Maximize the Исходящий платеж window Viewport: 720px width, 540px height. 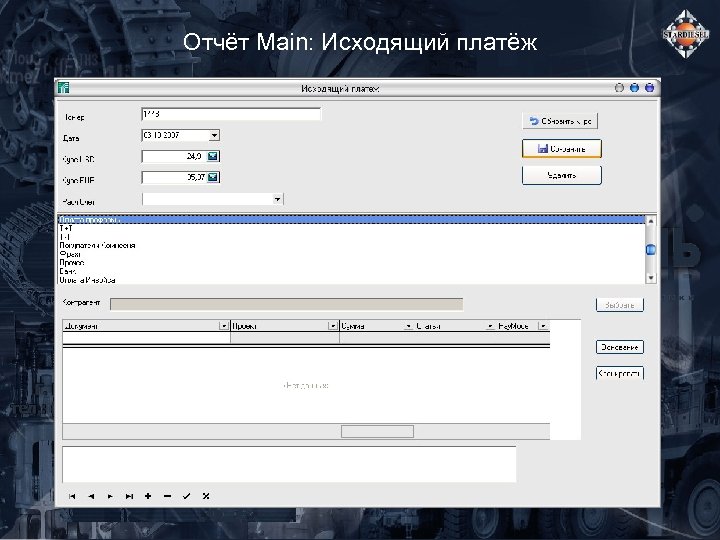click(634, 88)
